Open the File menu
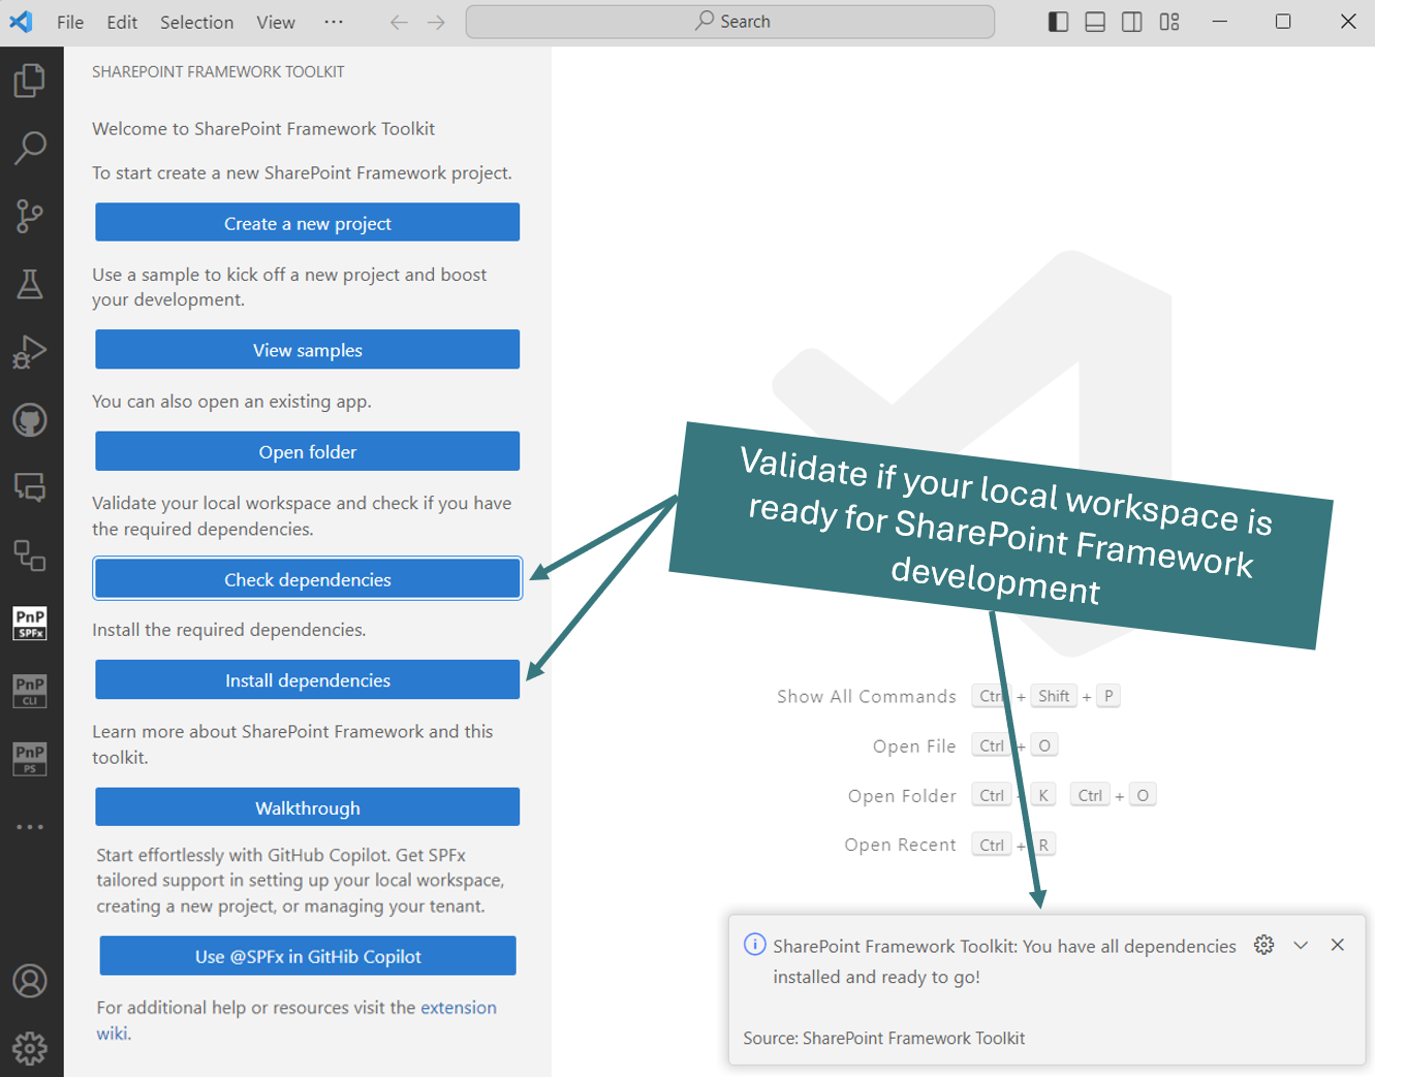 (x=70, y=22)
